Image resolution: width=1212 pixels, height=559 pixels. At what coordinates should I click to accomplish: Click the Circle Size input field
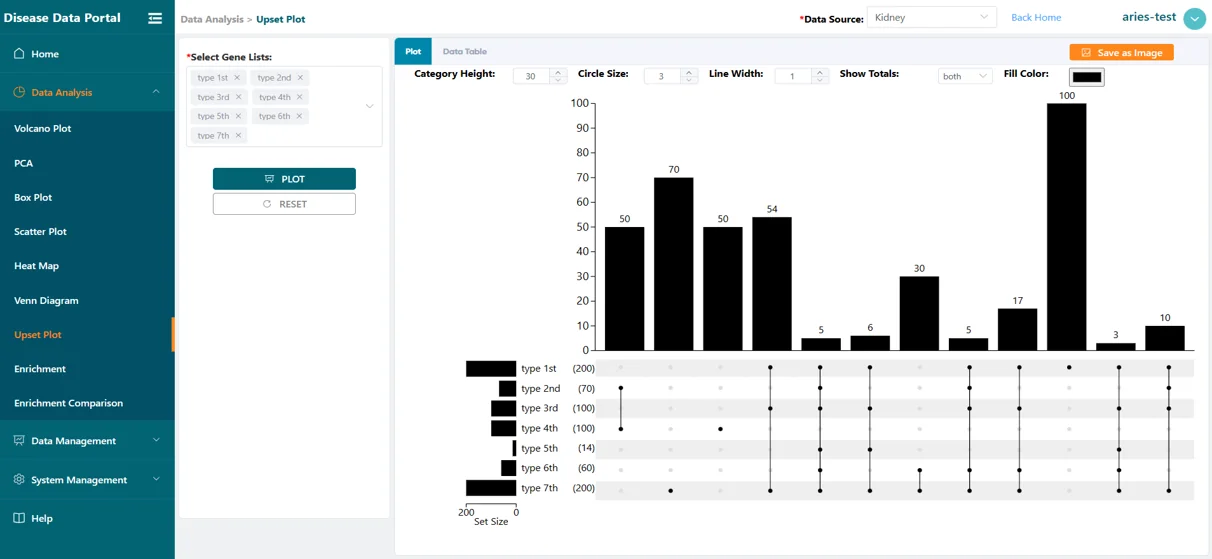tap(663, 76)
